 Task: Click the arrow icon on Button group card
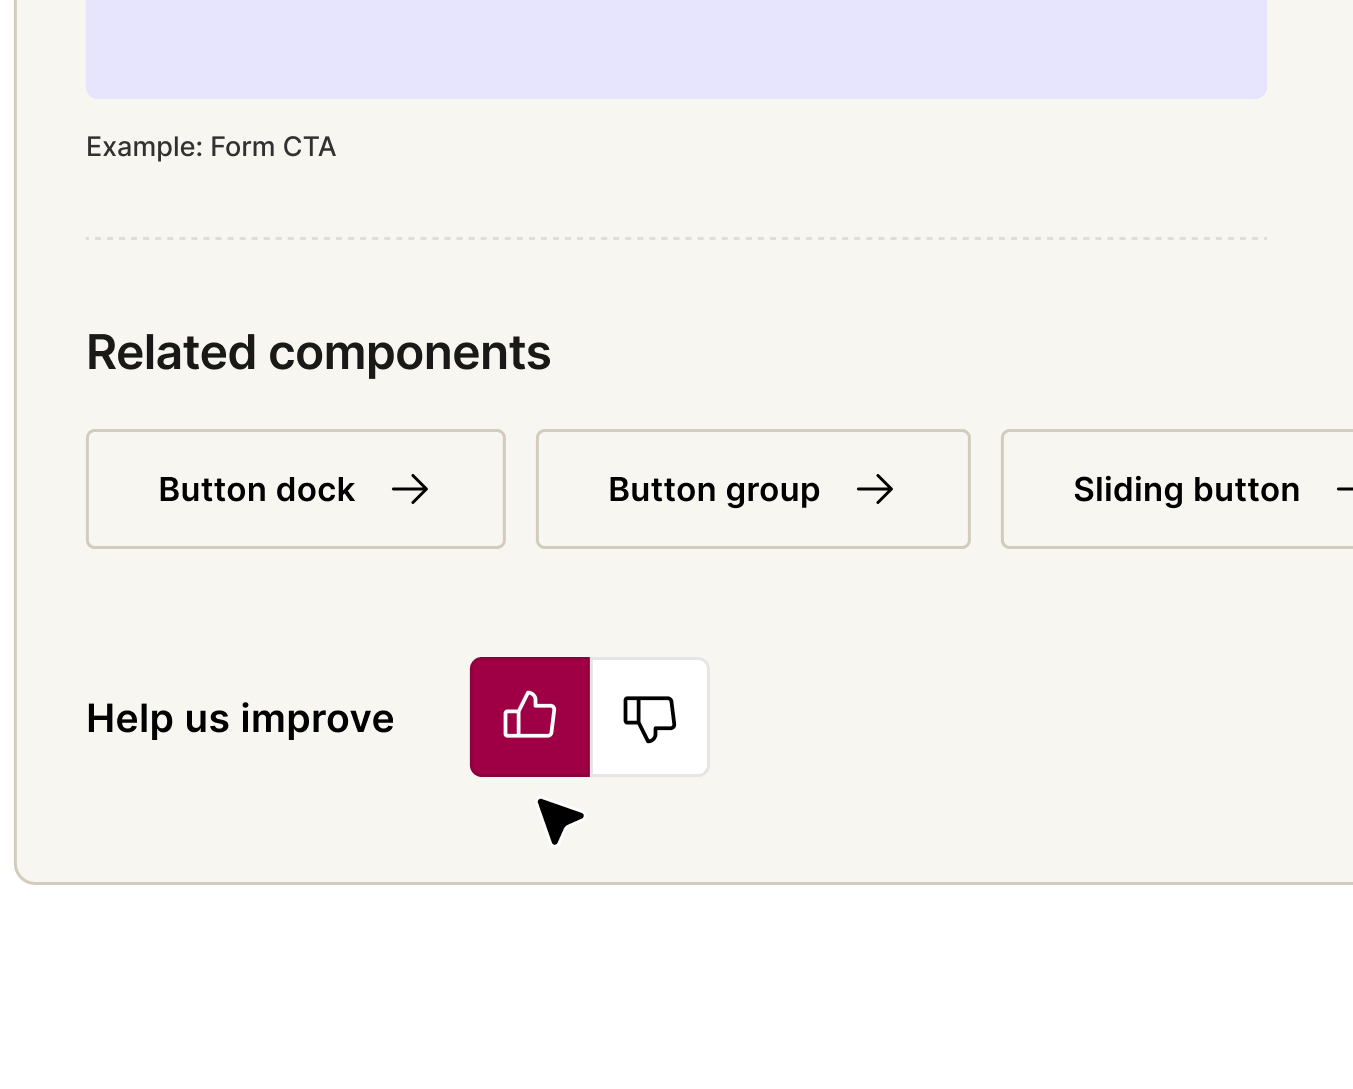tap(876, 489)
